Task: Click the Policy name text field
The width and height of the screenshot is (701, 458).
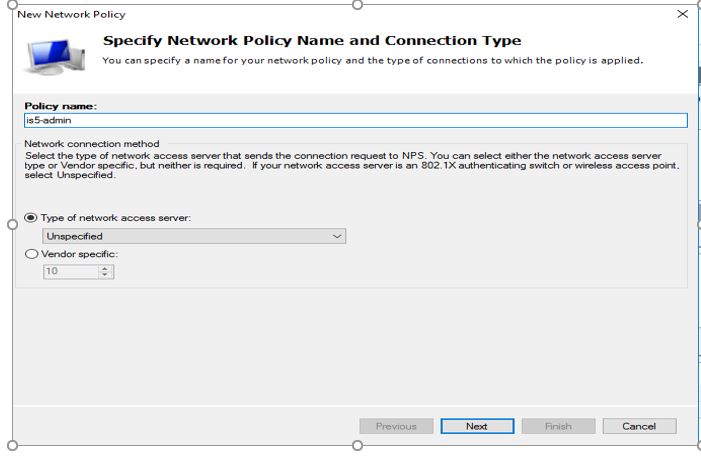Action: coord(356,120)
